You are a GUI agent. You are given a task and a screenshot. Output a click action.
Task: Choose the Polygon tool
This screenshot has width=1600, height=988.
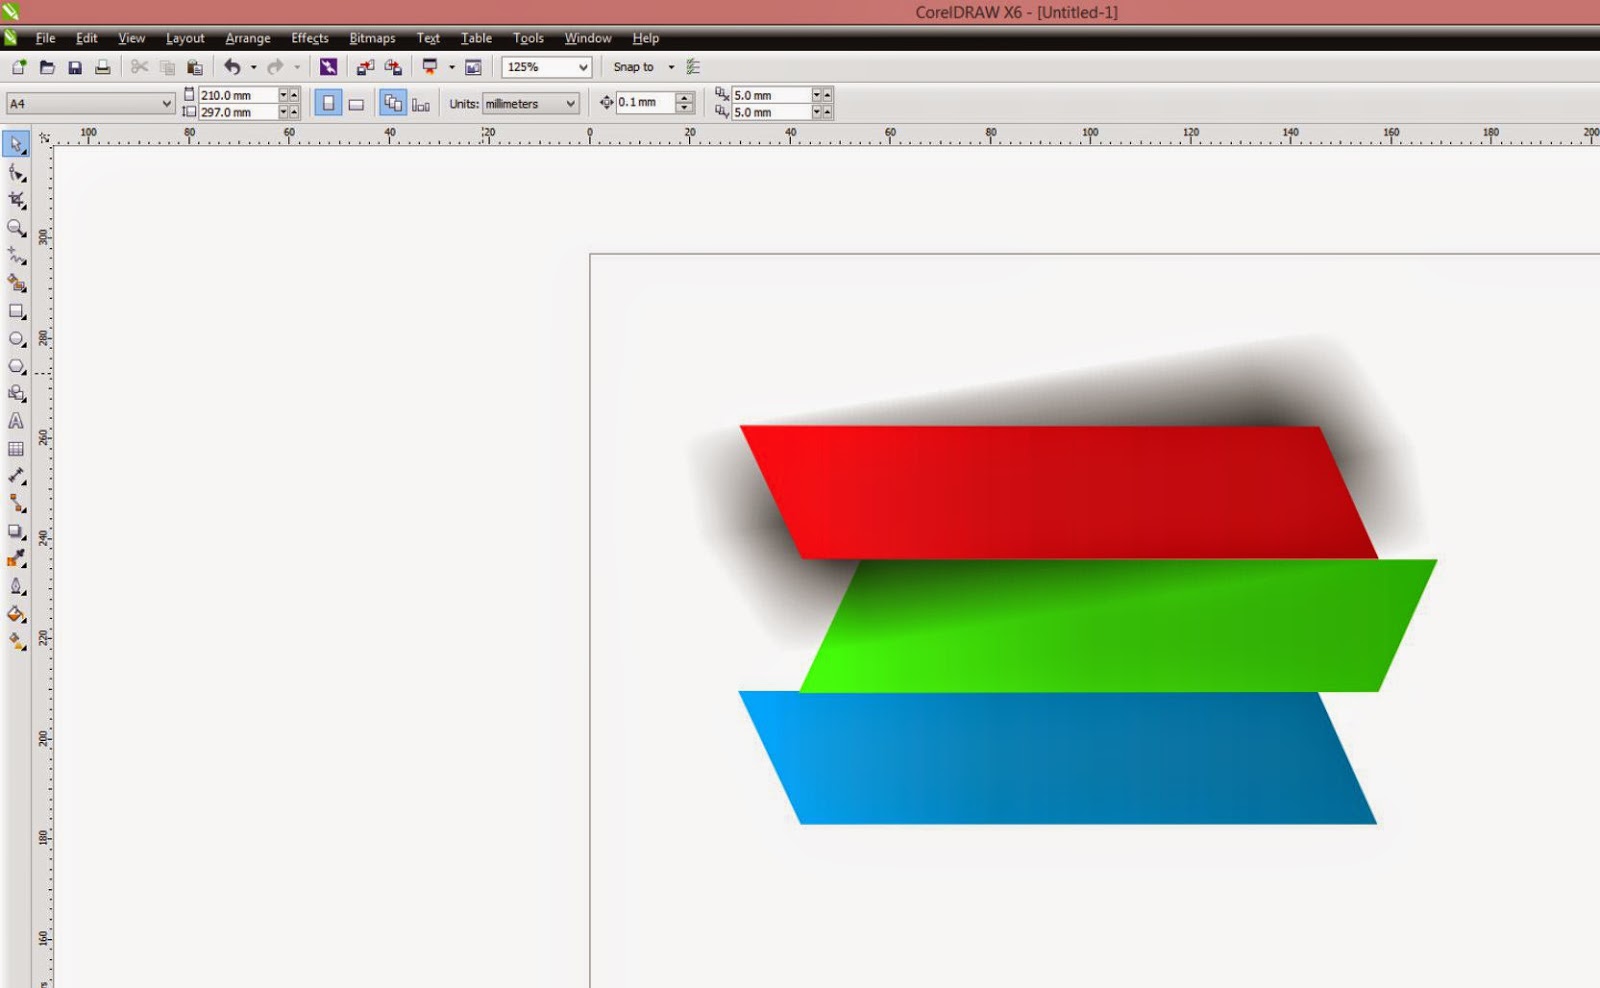coord(16,367)
